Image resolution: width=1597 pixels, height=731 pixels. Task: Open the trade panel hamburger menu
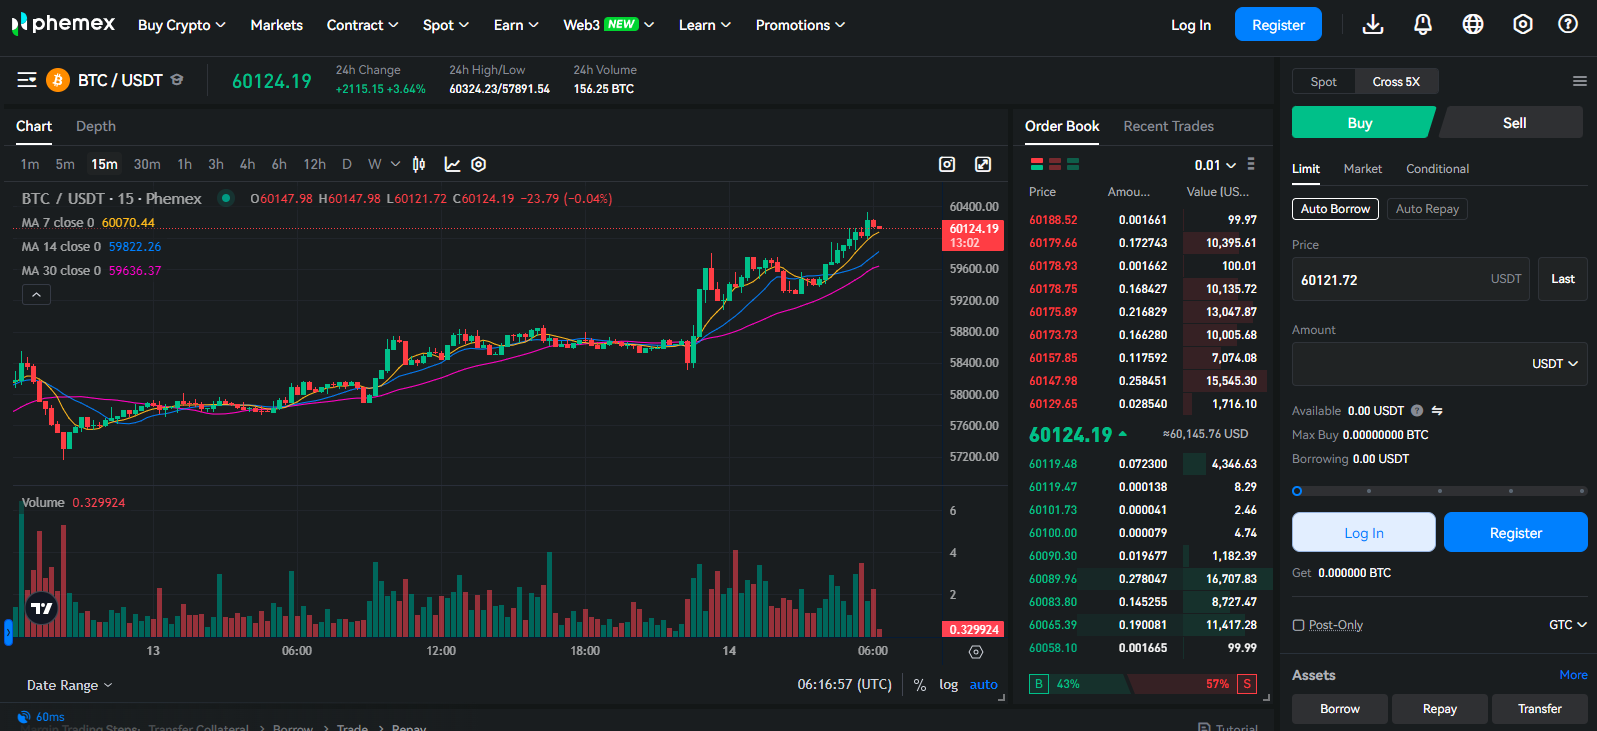pos(1580,81)
